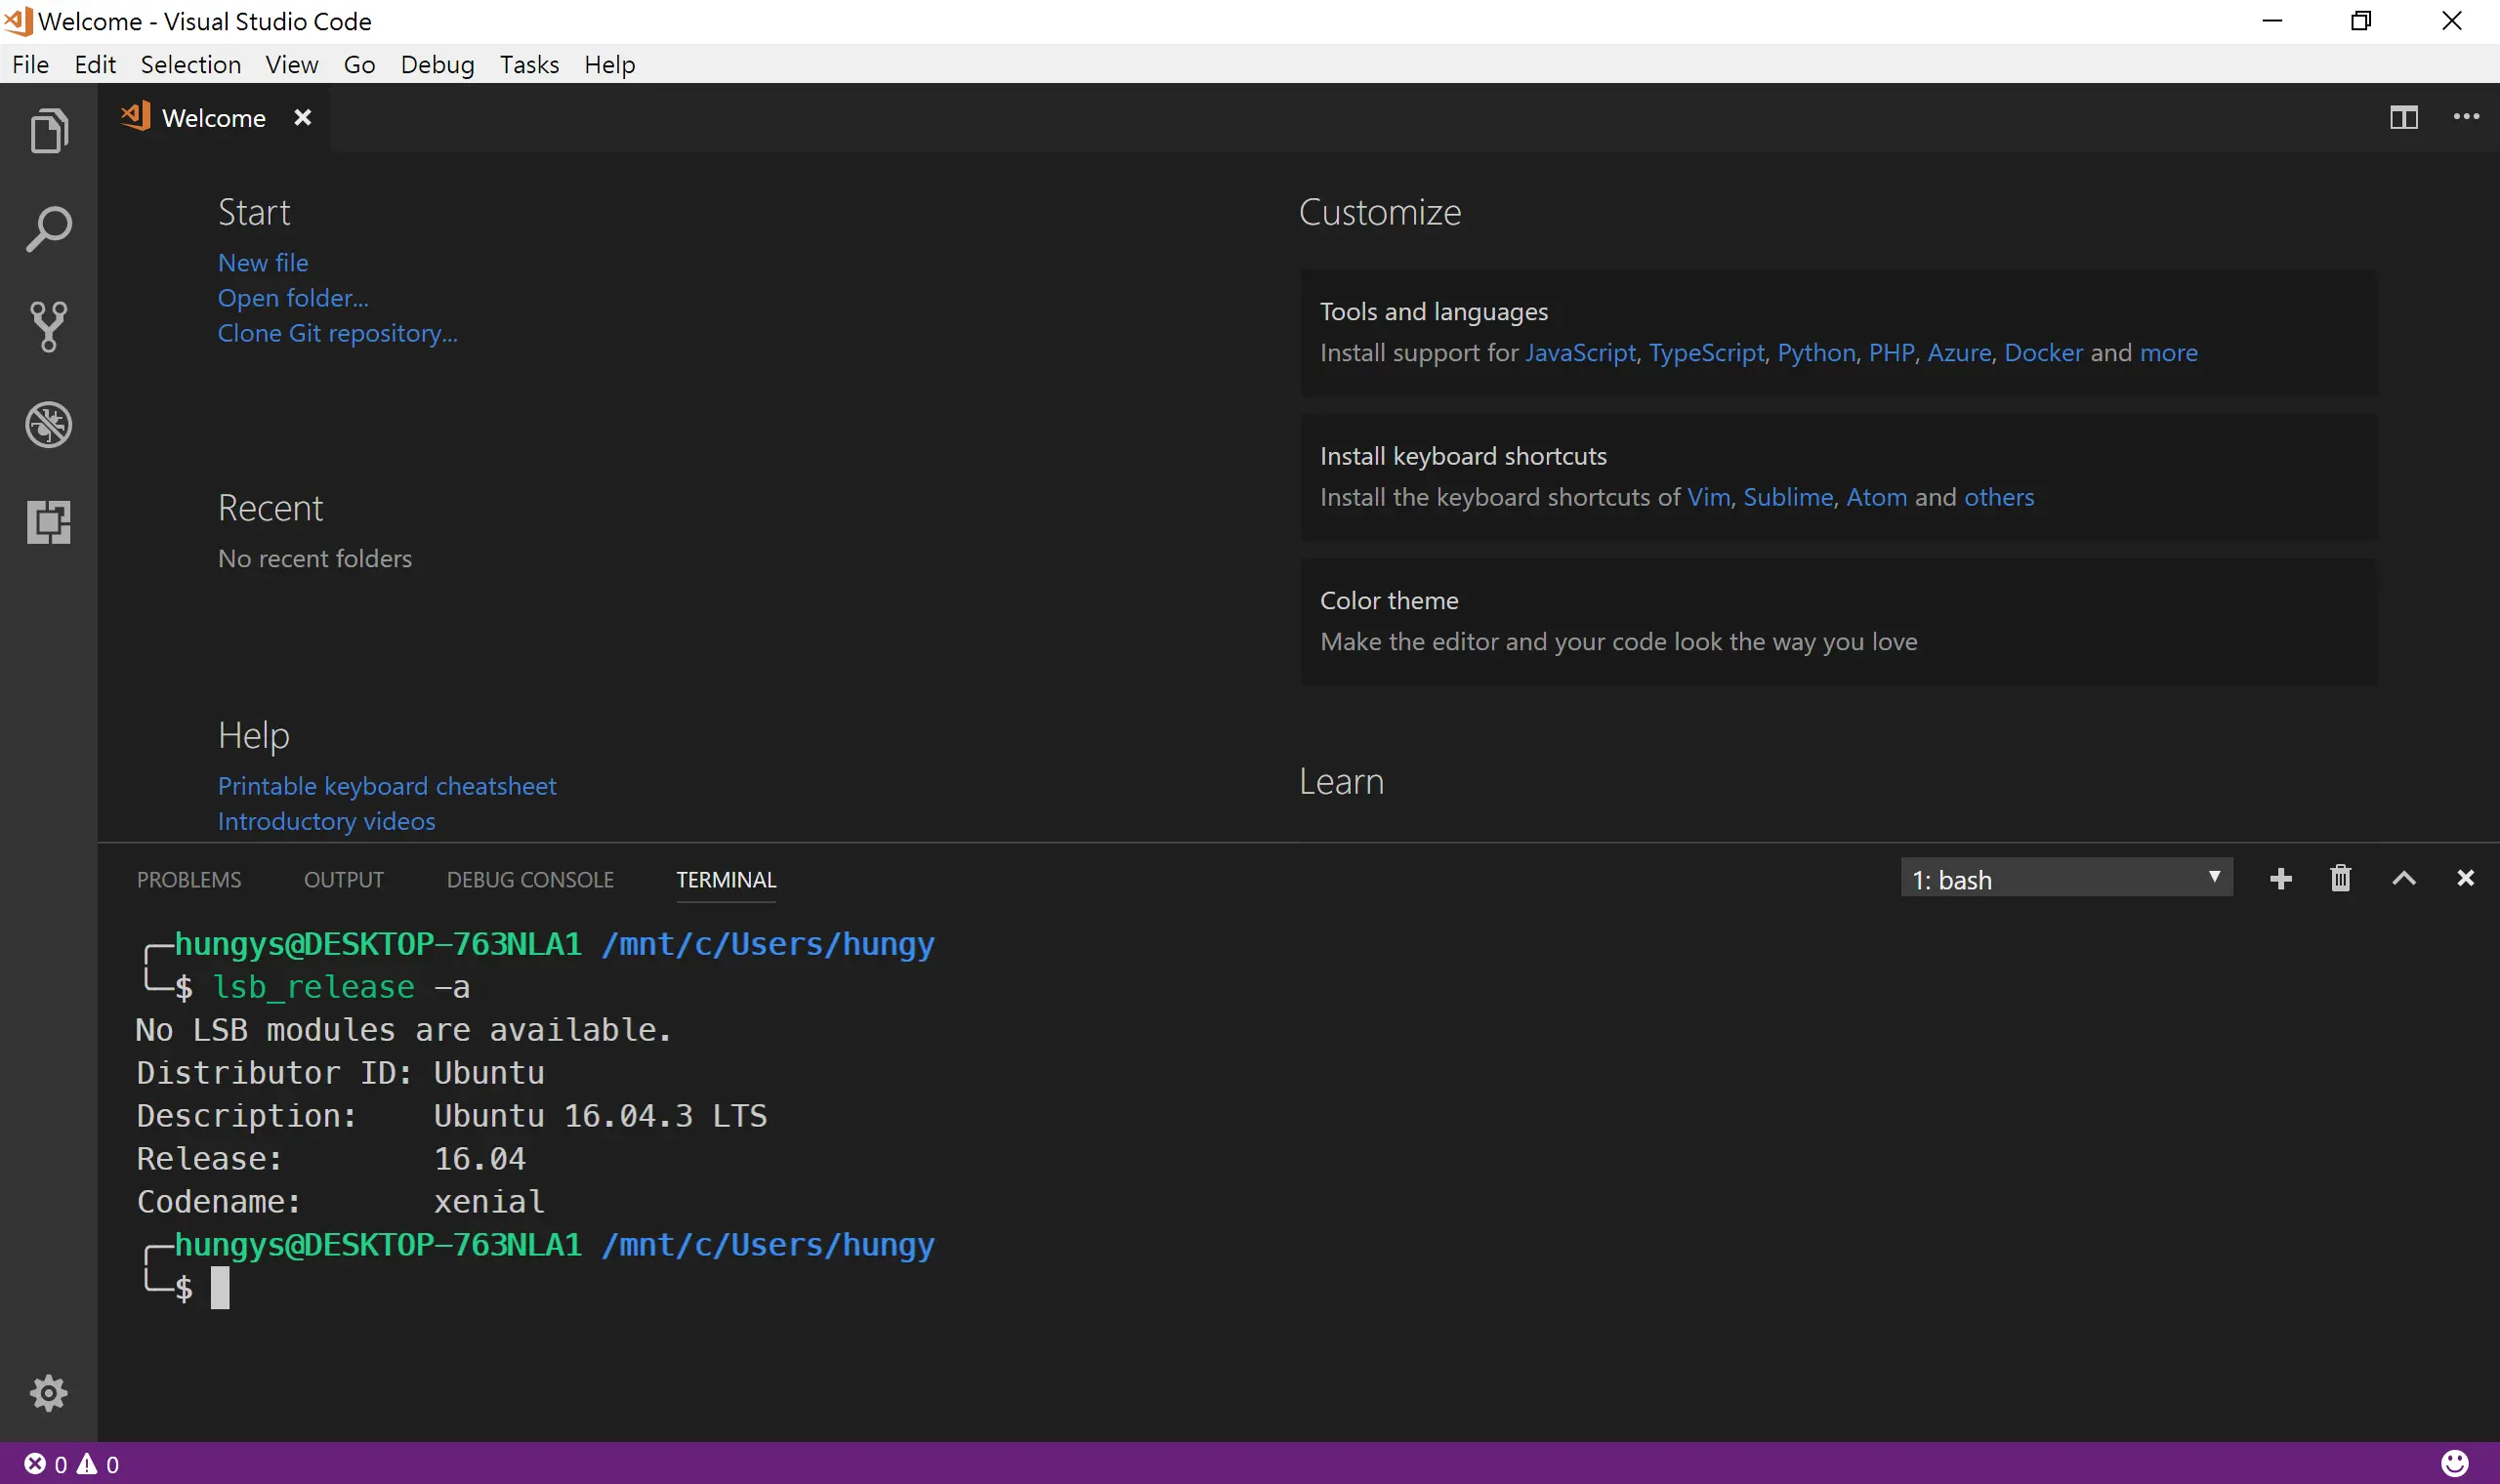
Task: Click the Python language link
Action: (x=1816, y=353)
